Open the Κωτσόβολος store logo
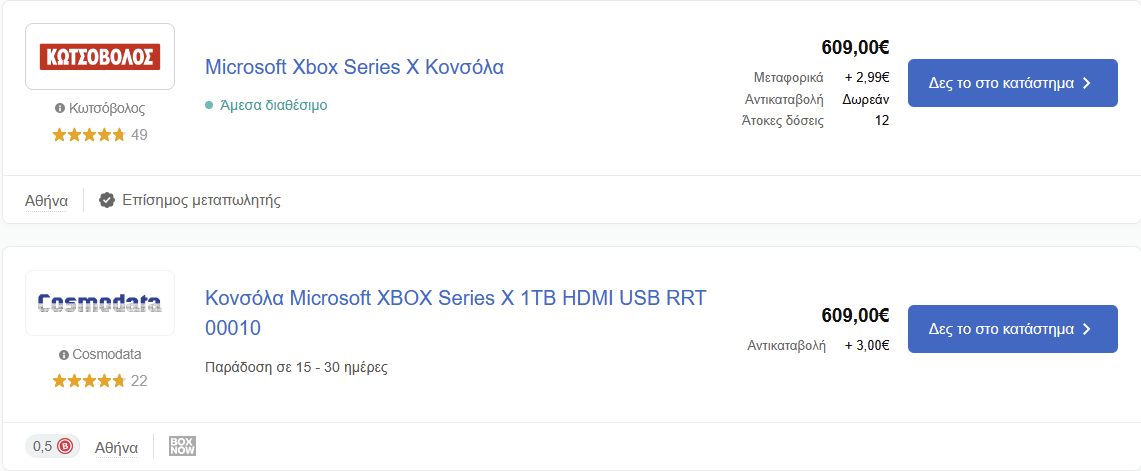 100,56
